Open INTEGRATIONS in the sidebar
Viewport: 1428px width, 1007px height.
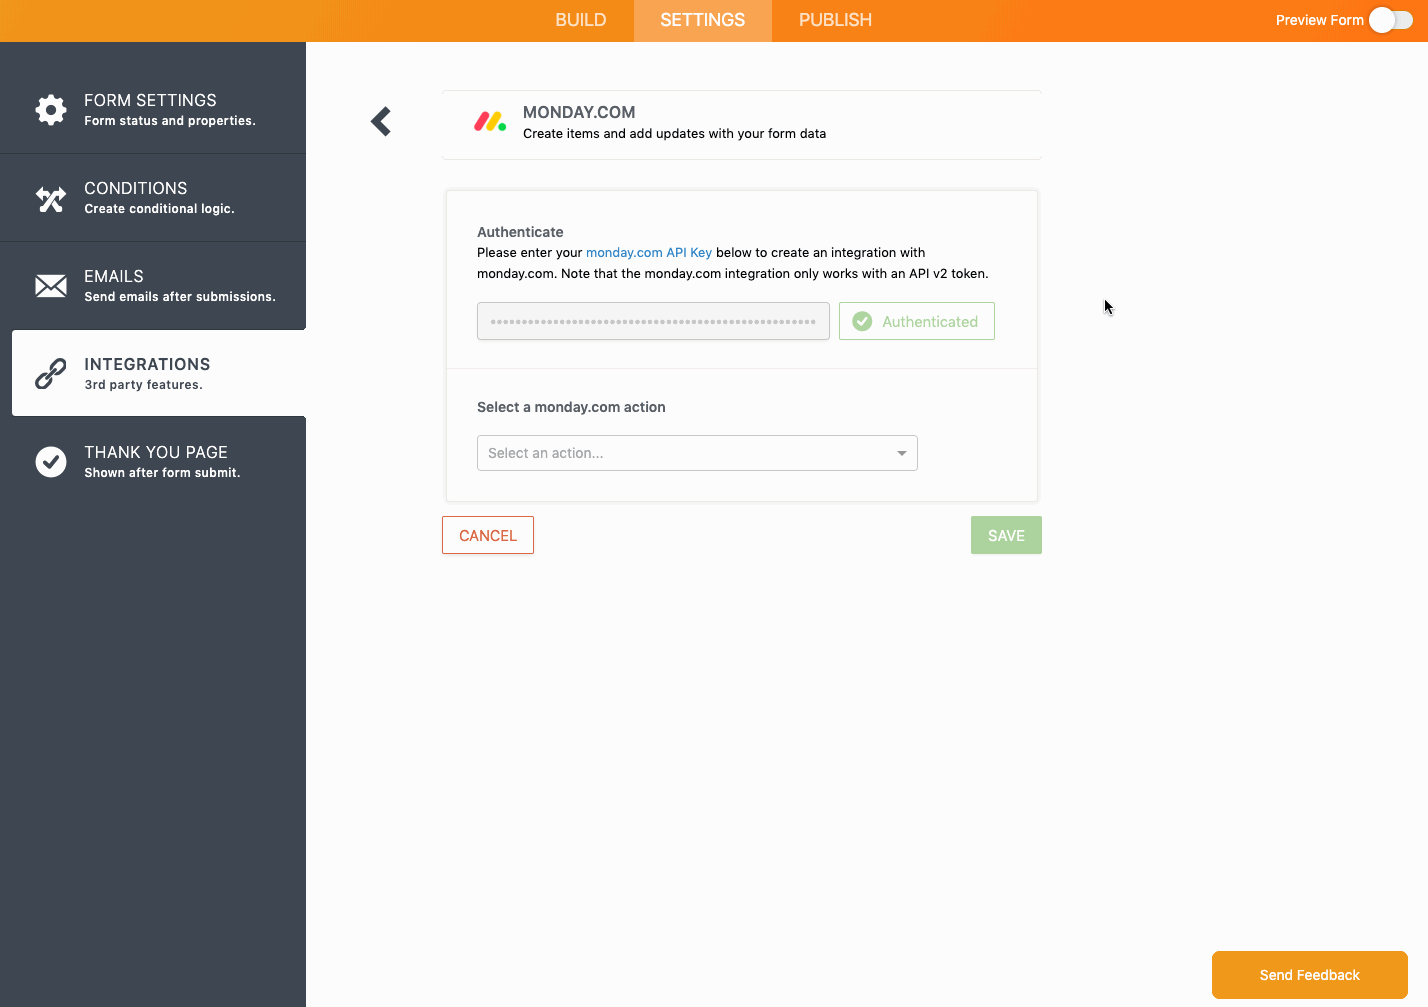click(x=159, y=373)
